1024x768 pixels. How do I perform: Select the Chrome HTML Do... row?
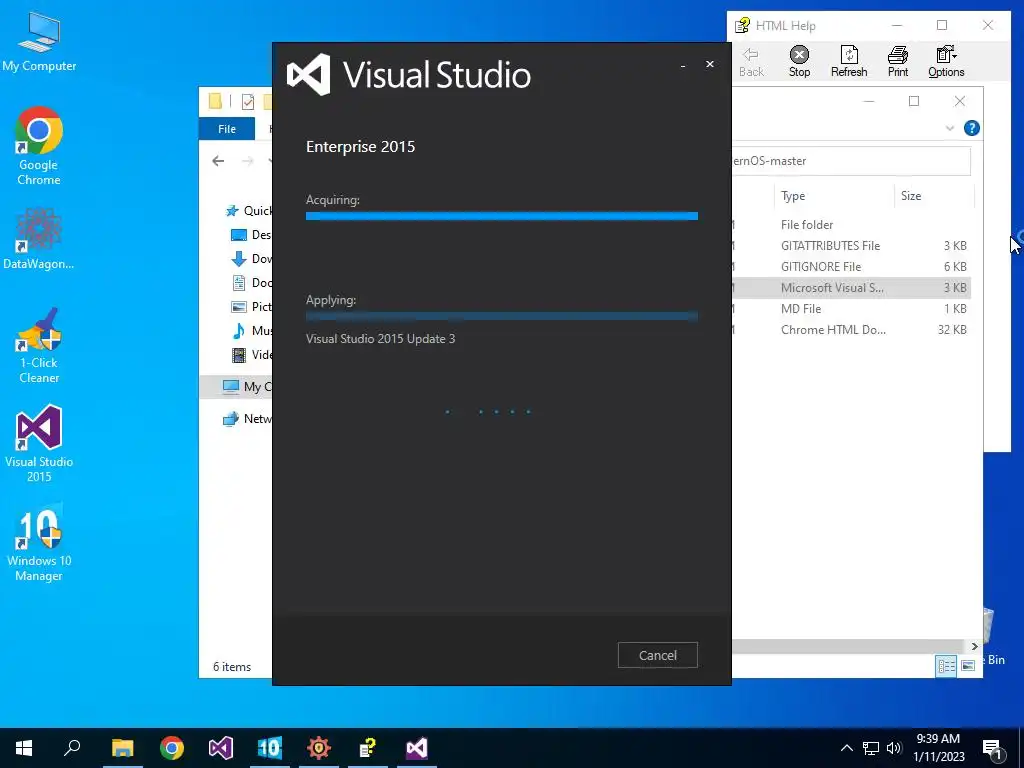coord(852,330)
